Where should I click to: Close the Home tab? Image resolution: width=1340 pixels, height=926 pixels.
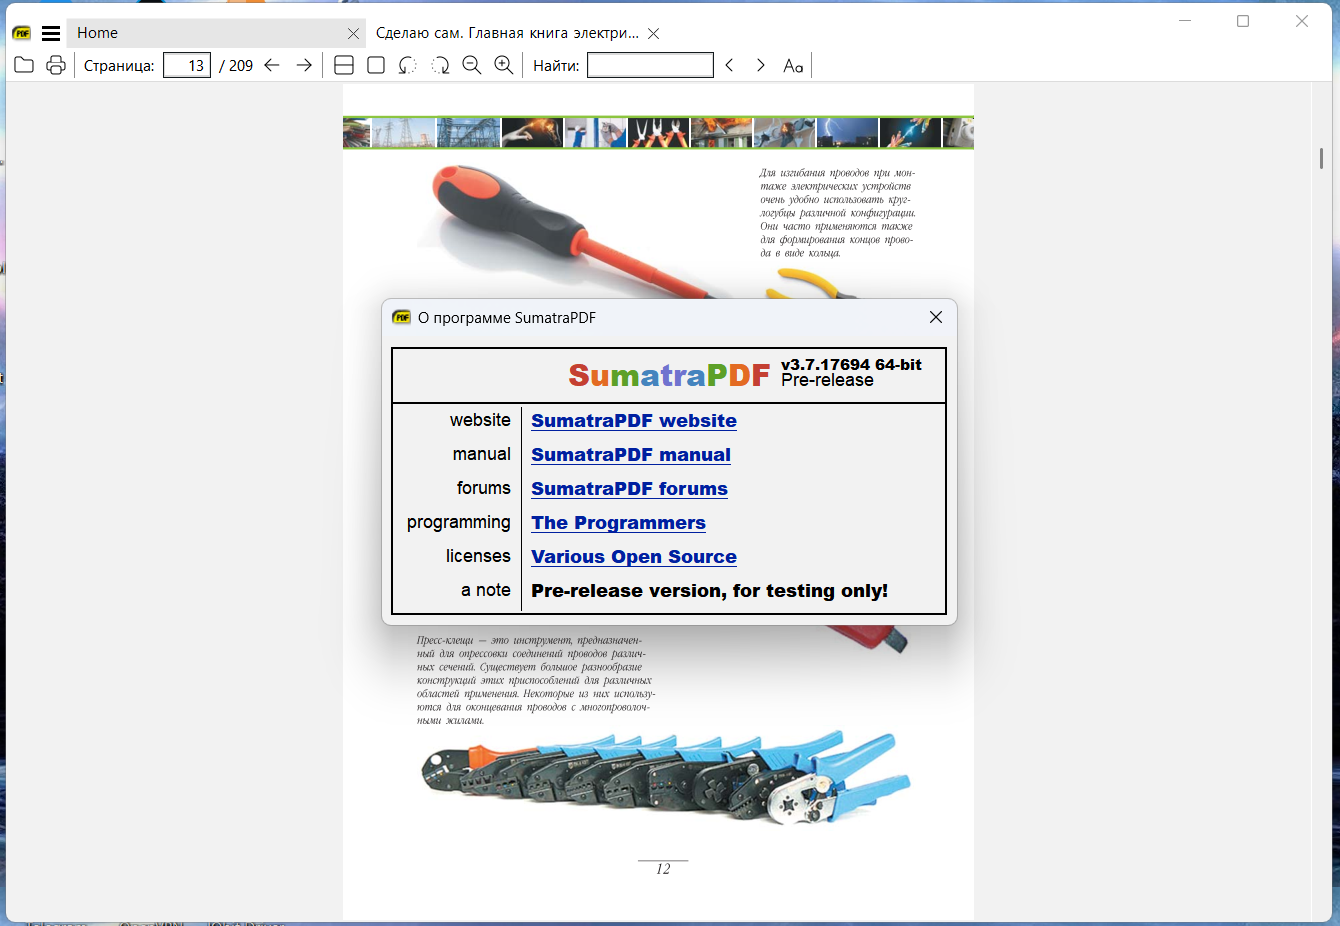click(x=353, y=33)
